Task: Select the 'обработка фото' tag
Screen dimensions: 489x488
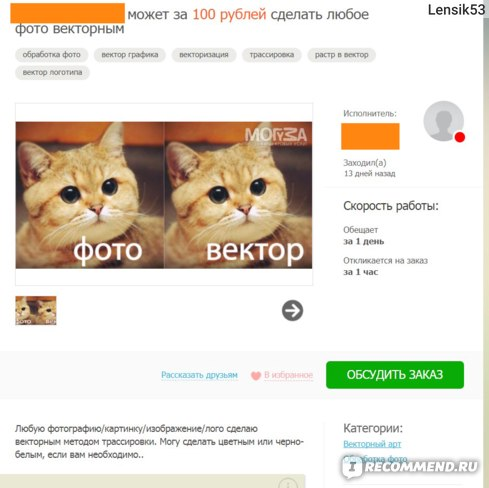Action: 52,55
